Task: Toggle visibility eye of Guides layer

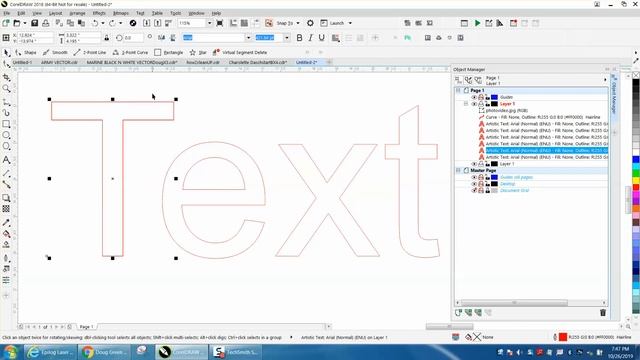Action: [x=474, y=97]
